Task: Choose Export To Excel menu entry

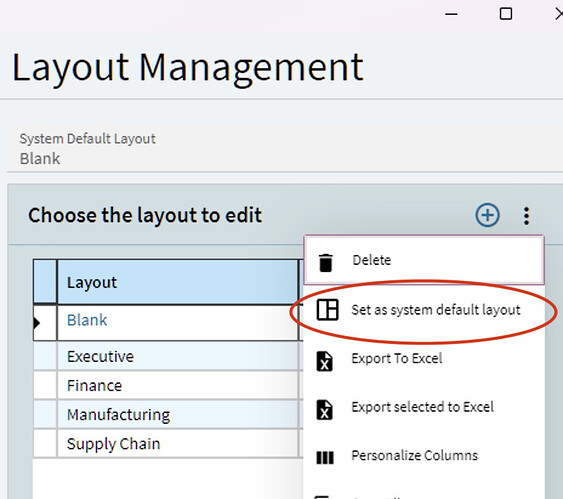Action: 424,359
